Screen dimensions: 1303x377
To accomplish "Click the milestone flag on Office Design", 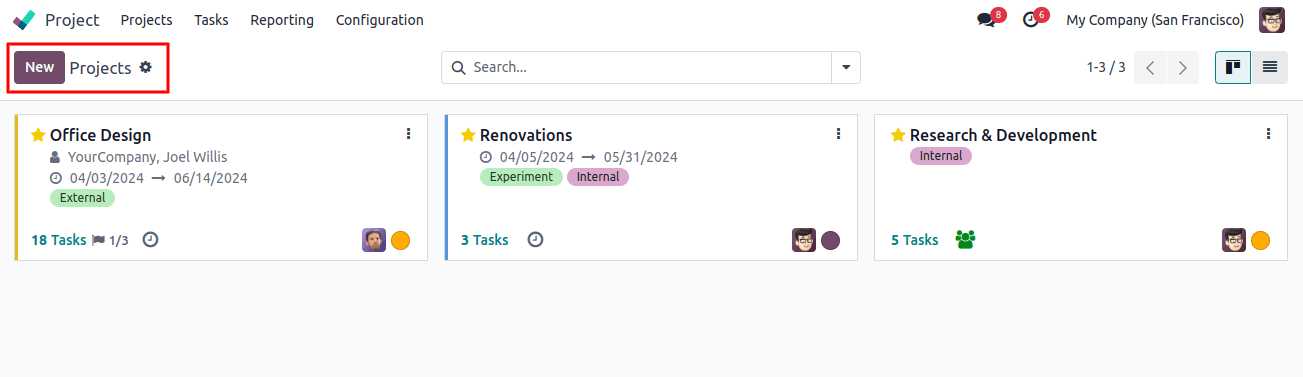I will (x=98, y=240).
